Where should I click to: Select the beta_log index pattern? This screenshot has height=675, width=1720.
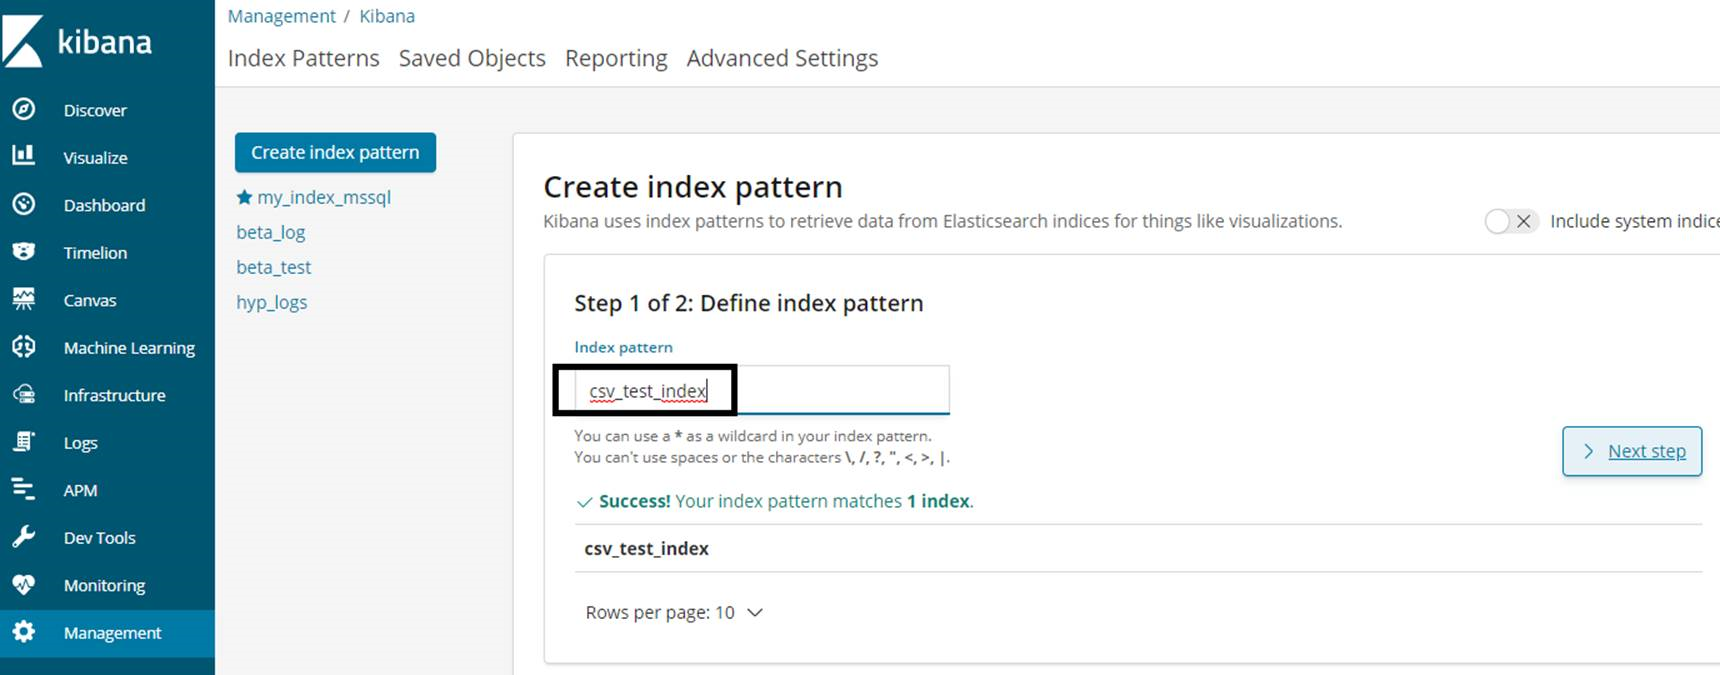tap(271, 232)
